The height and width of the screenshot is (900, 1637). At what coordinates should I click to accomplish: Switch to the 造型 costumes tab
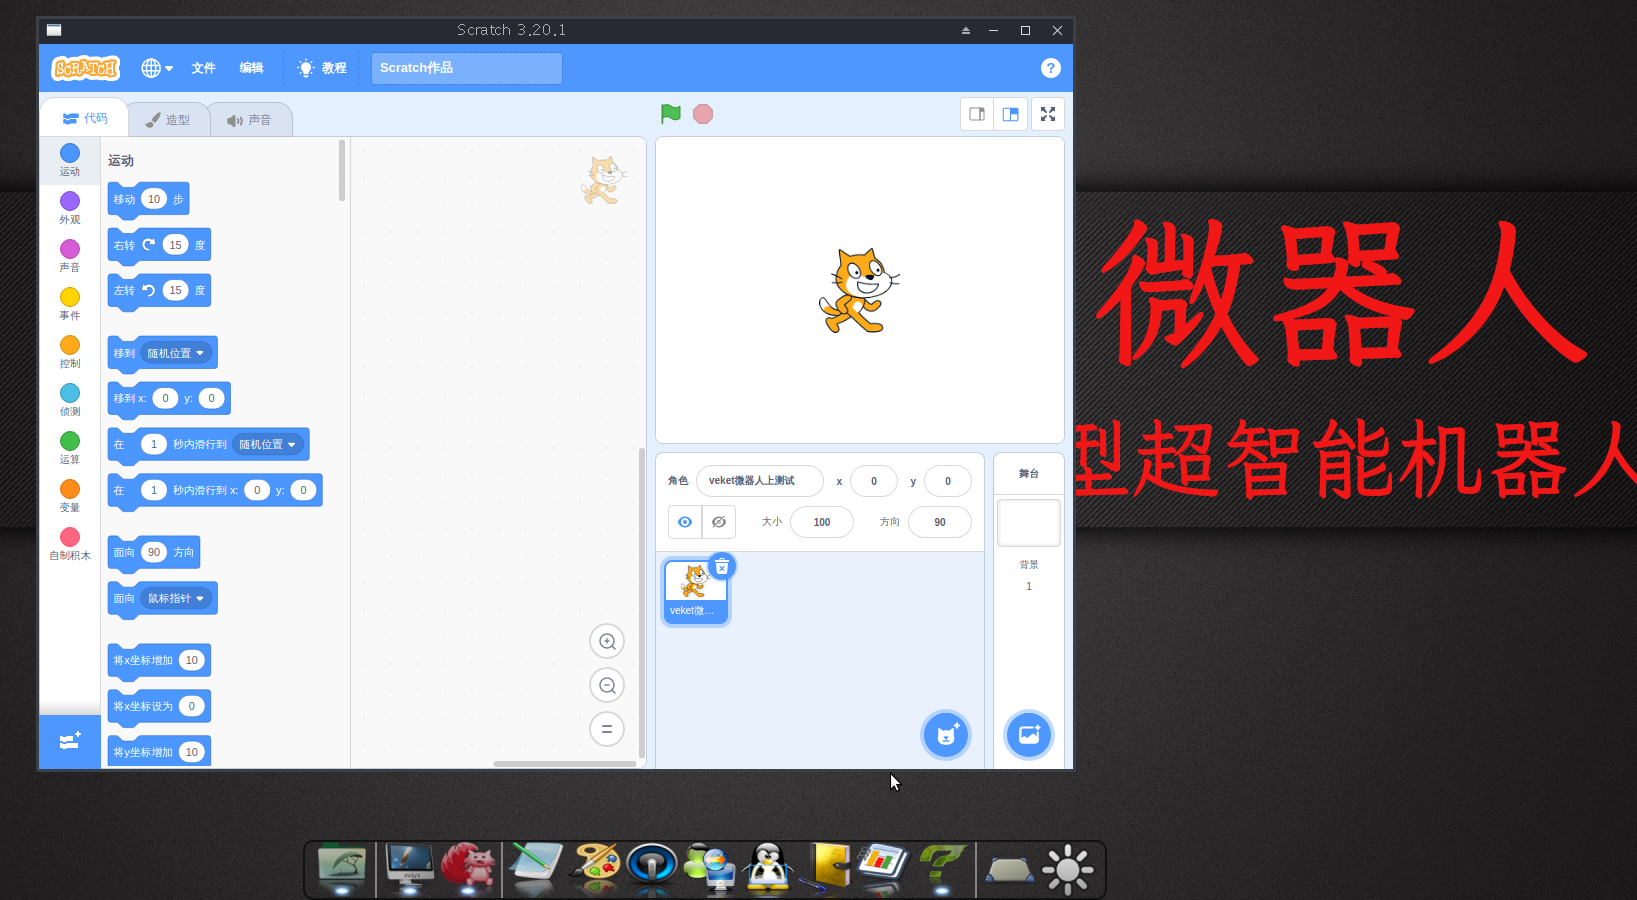(168, 120)
